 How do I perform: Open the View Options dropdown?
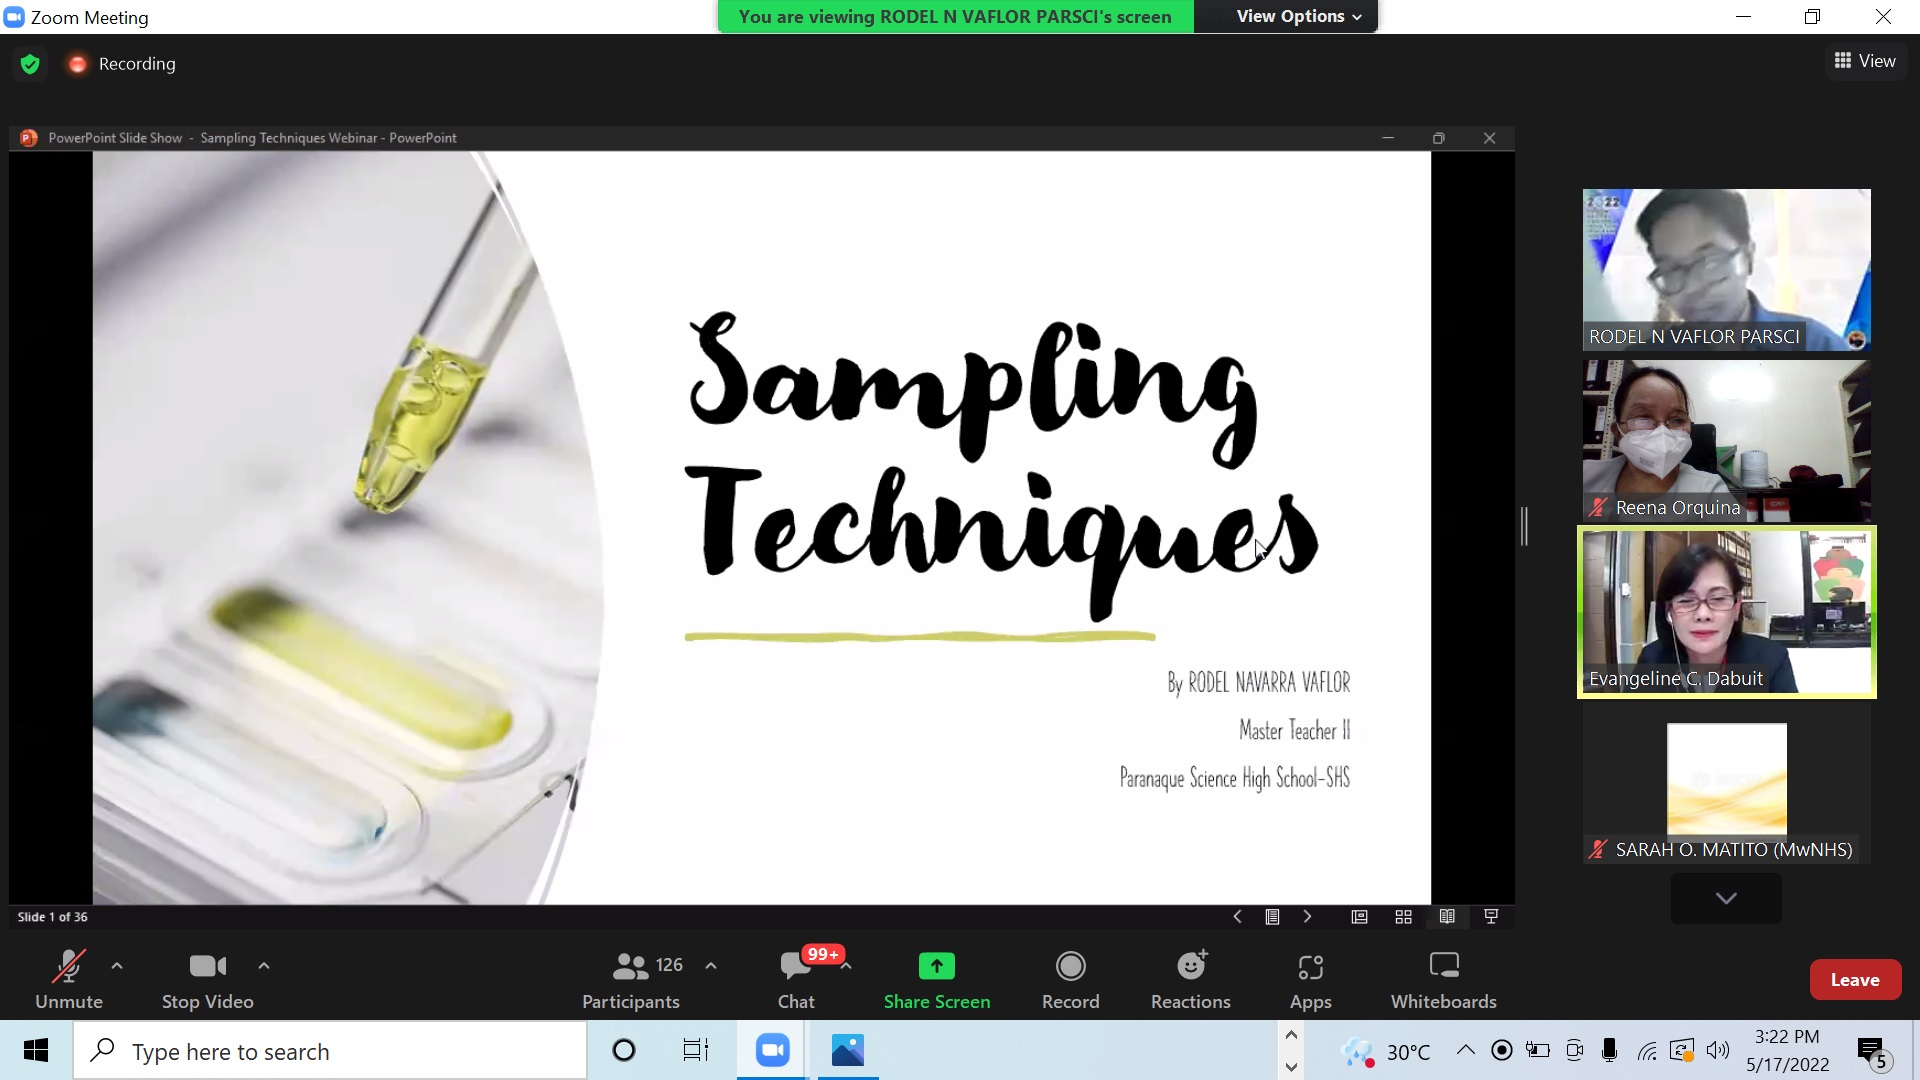click(1298, 16)
